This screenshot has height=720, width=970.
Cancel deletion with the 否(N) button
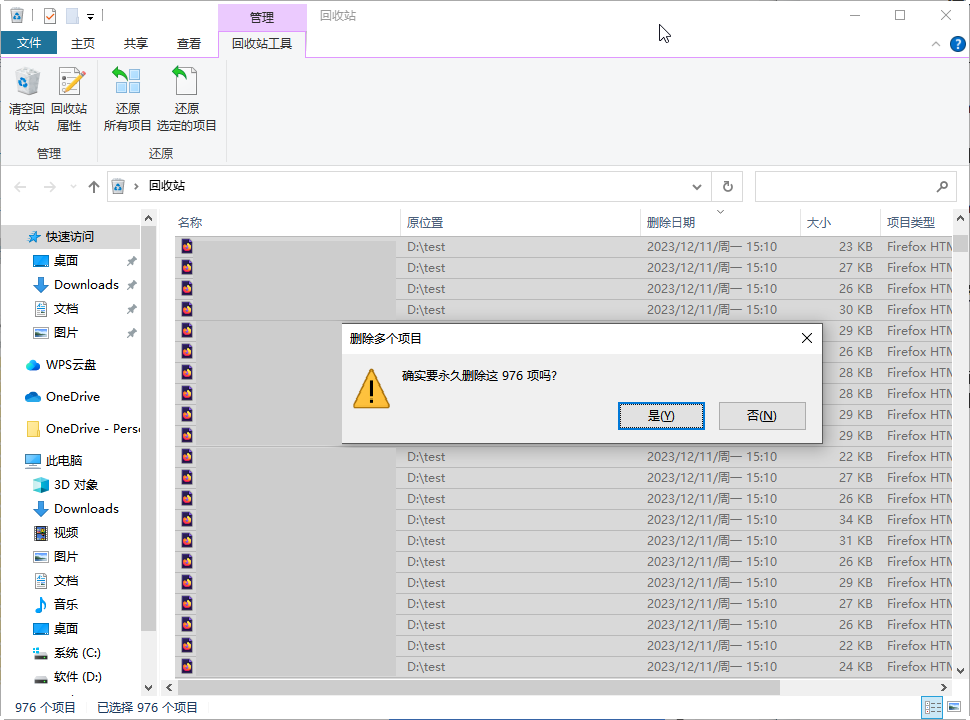click(762, 416)
